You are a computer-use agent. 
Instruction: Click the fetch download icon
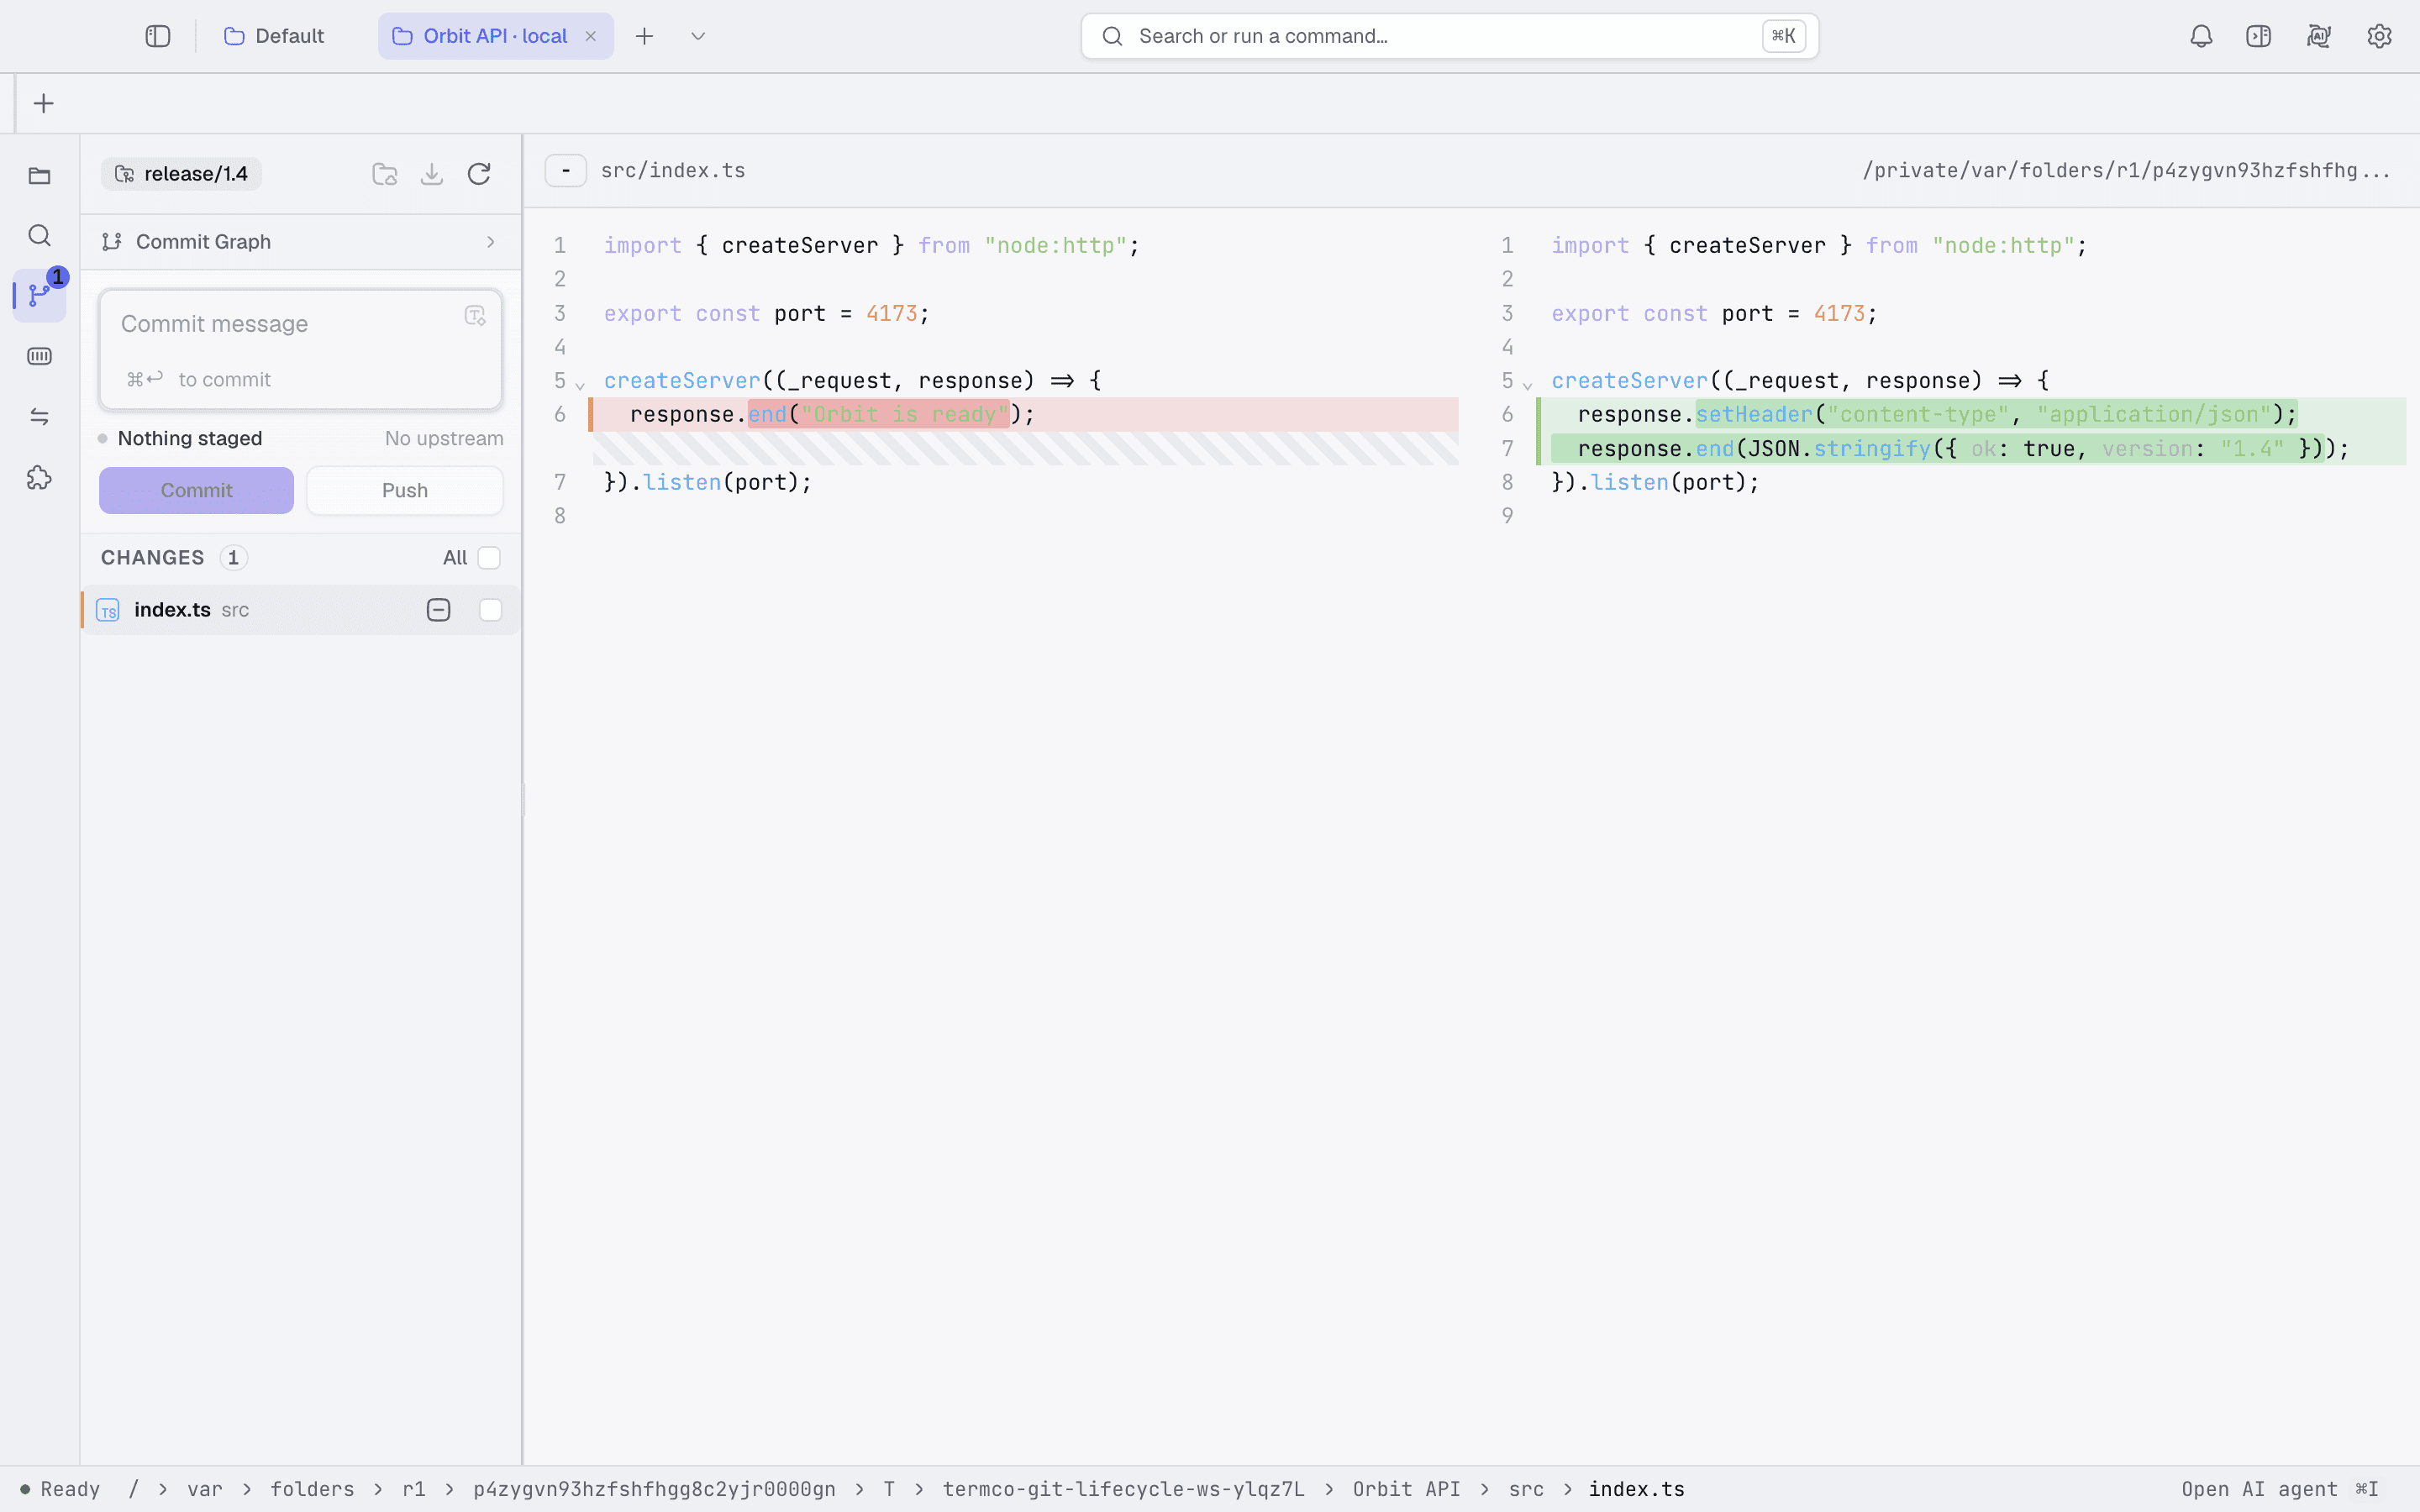point(432,174)
